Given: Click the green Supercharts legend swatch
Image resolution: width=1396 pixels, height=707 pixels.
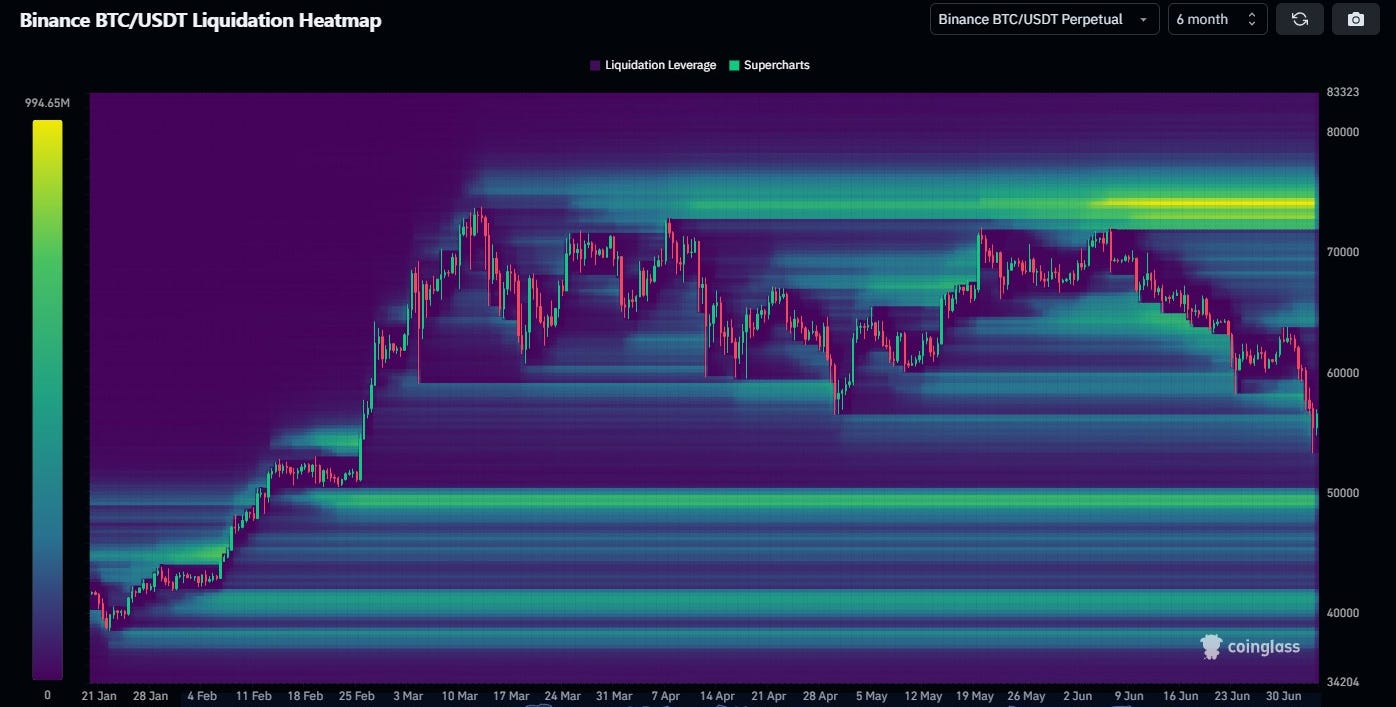Looking at the screenshot, I should [x=735, y=65].
